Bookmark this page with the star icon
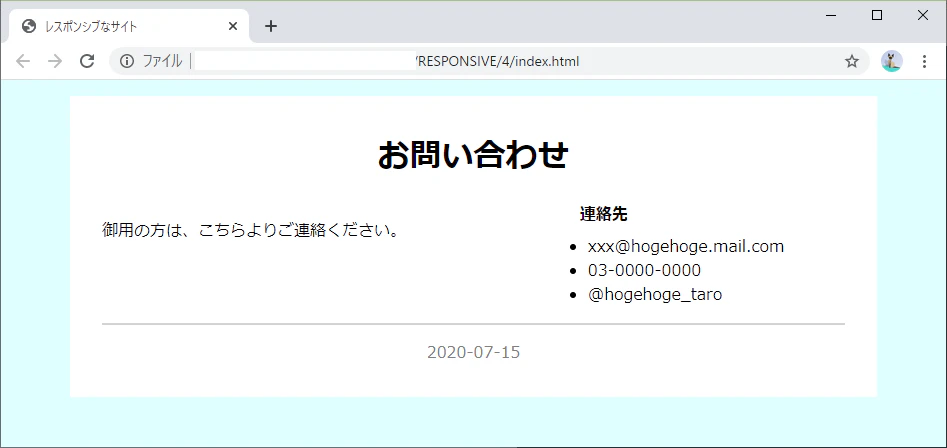Viewport: 947px width, 448px height. 852,61
